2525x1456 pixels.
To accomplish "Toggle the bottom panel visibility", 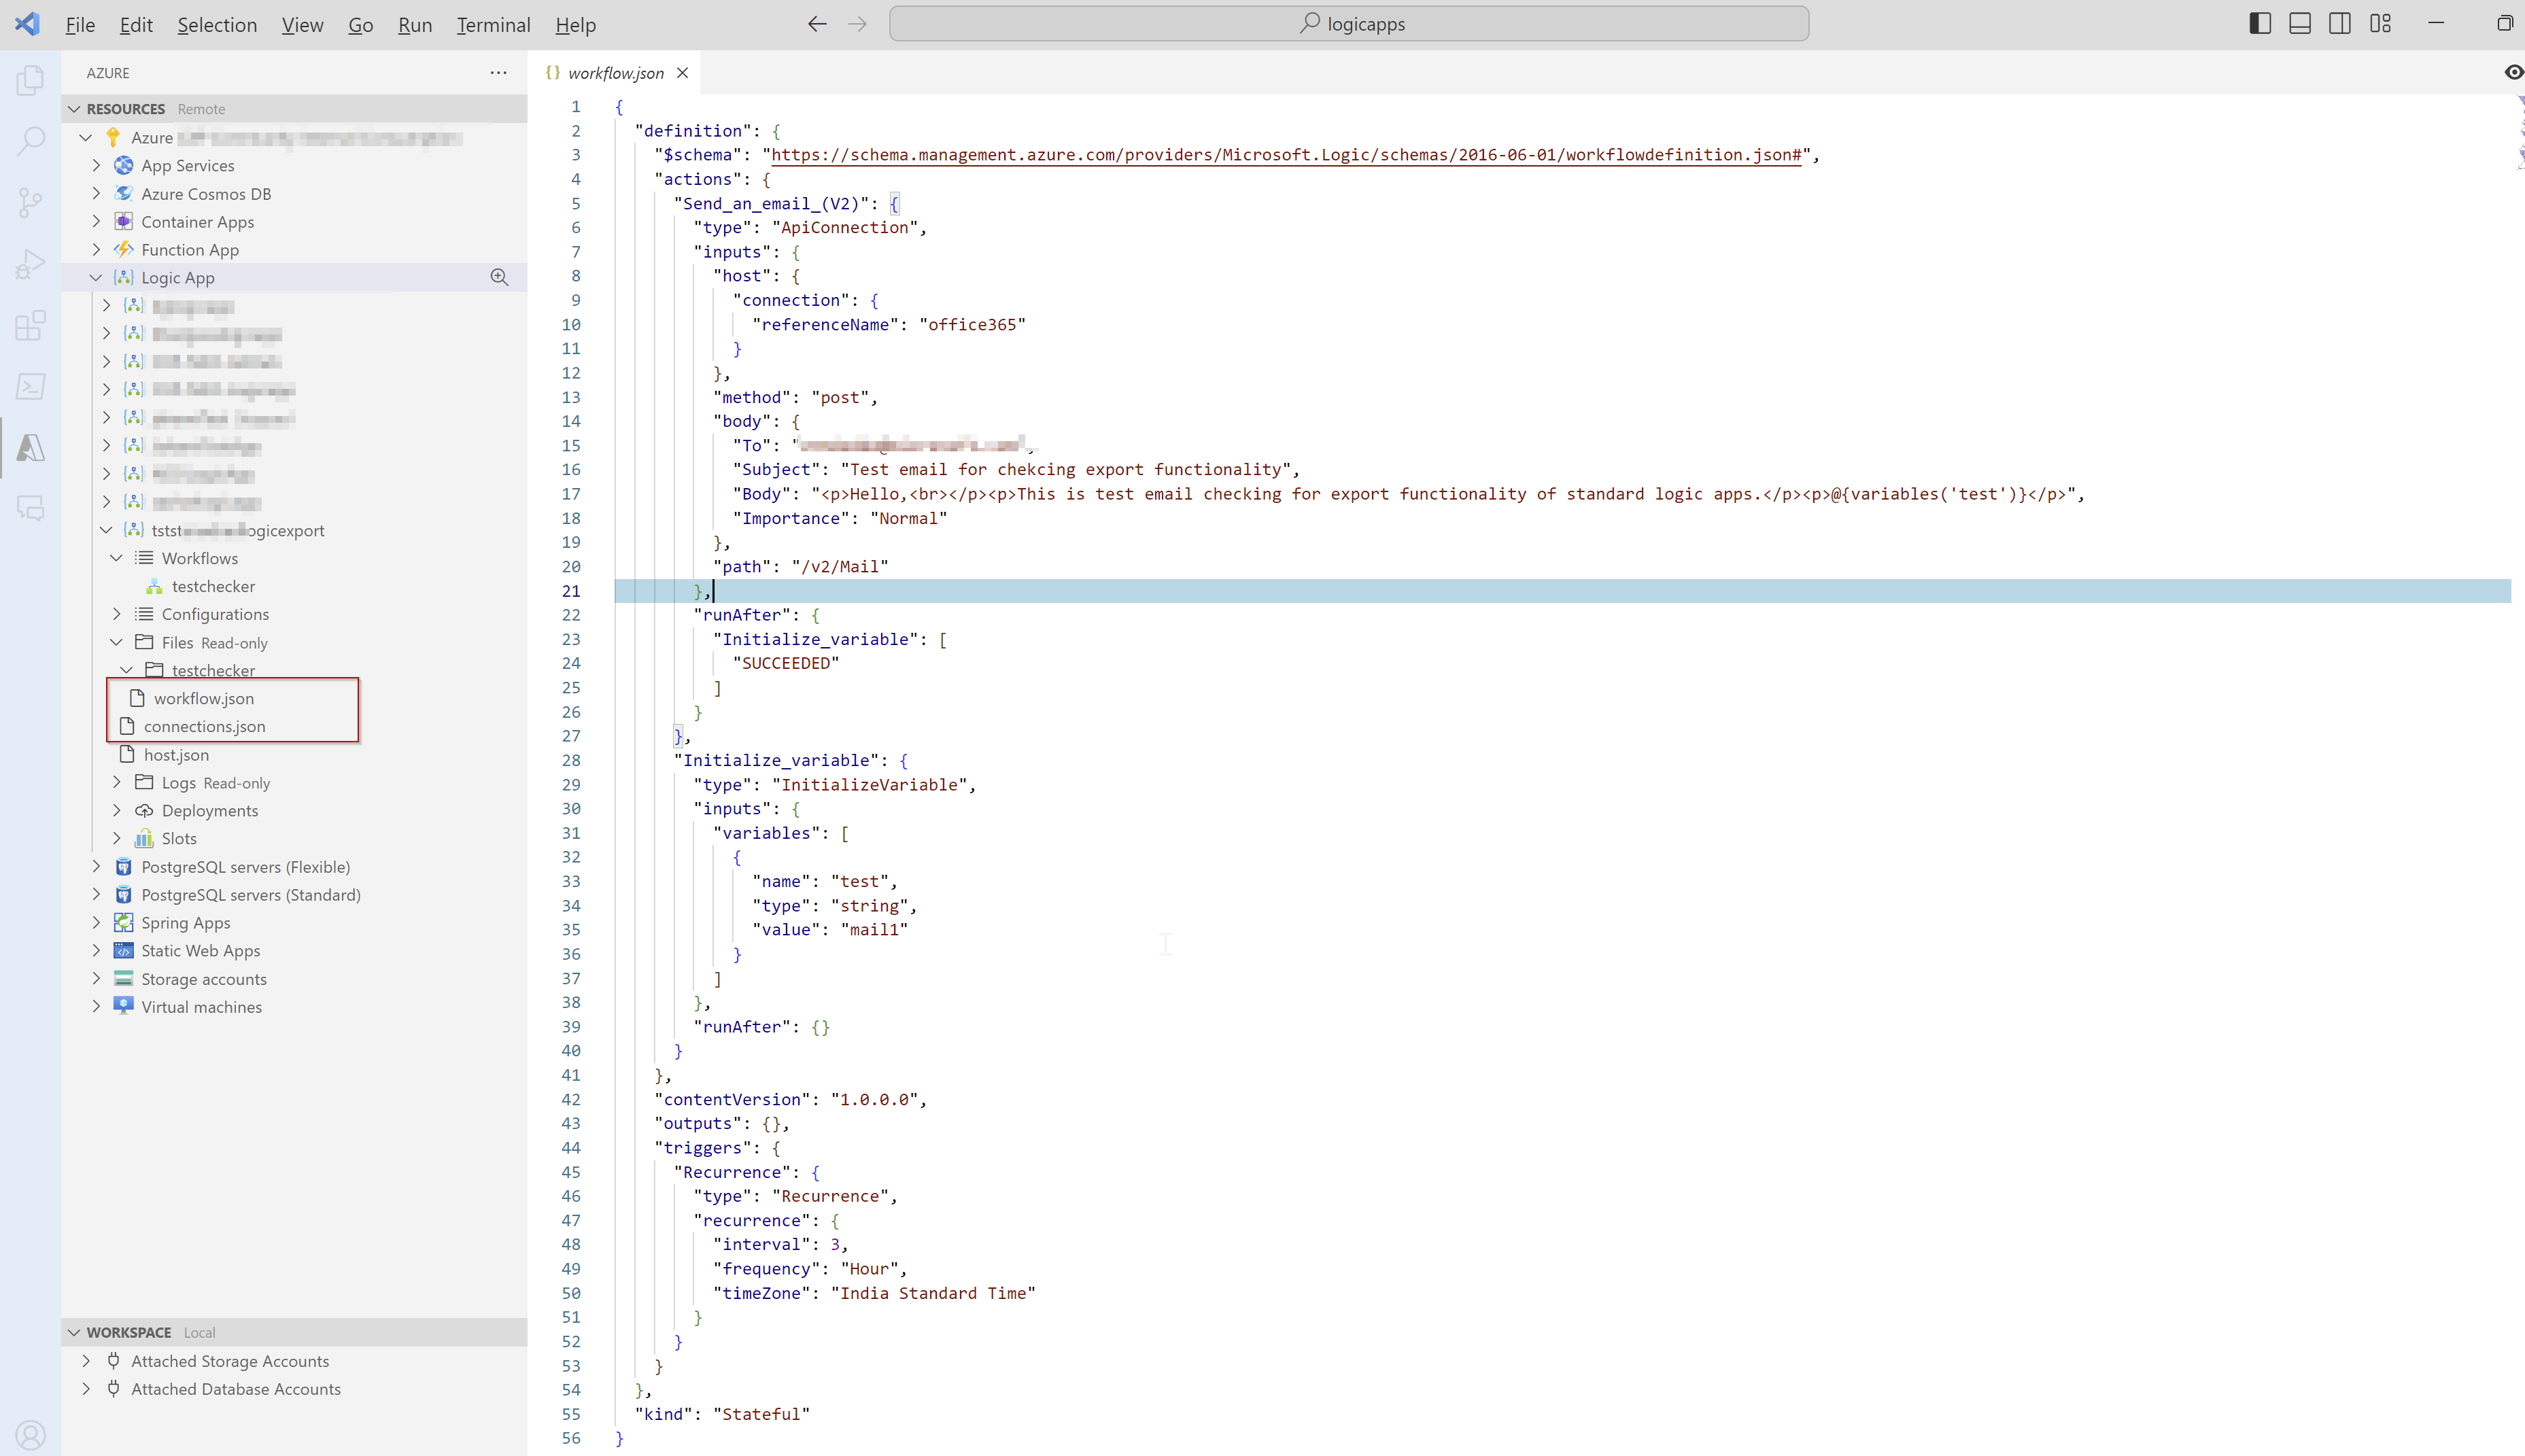I will [x=2300, y=24].
